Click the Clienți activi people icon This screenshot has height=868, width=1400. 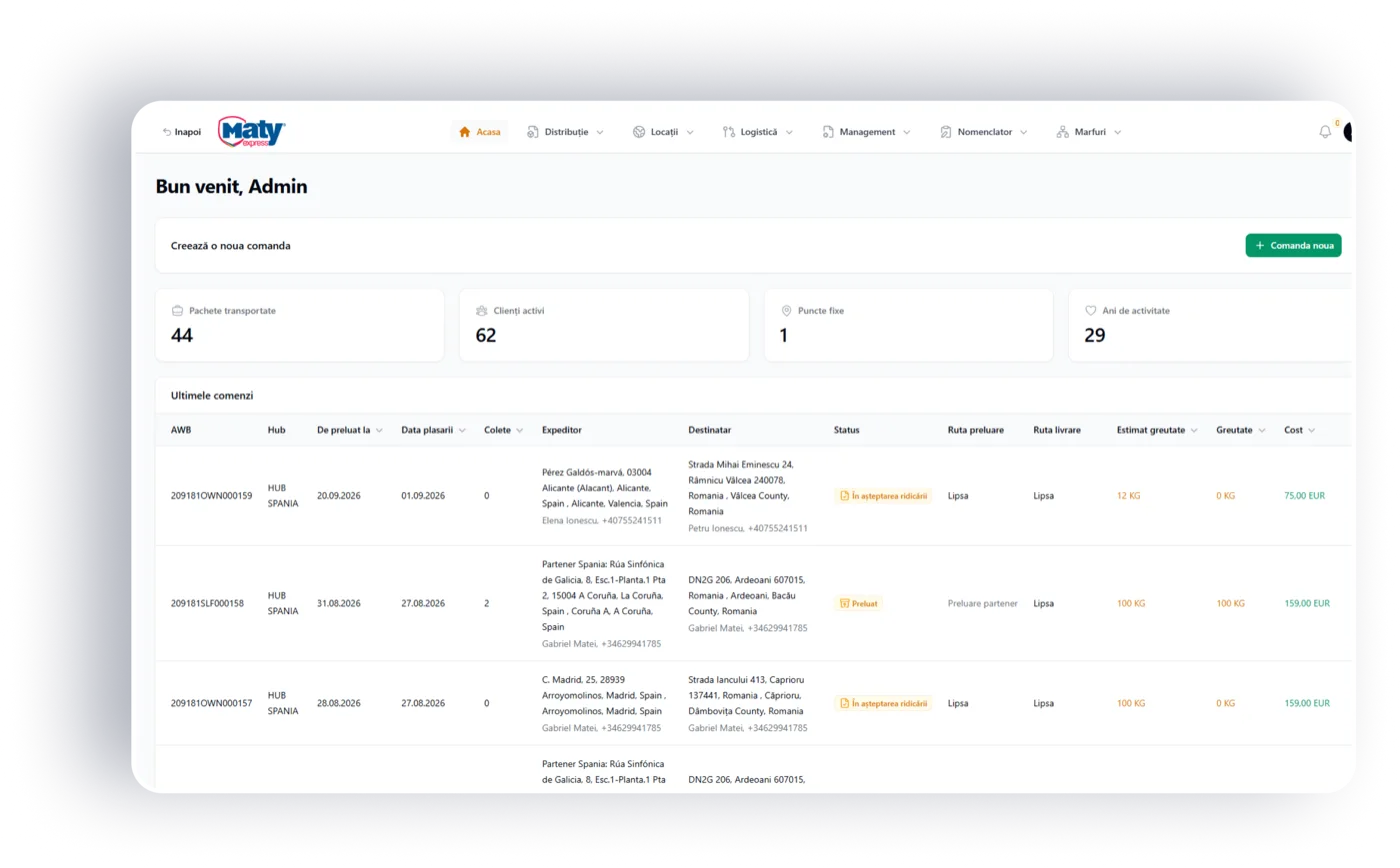point(482,311)
